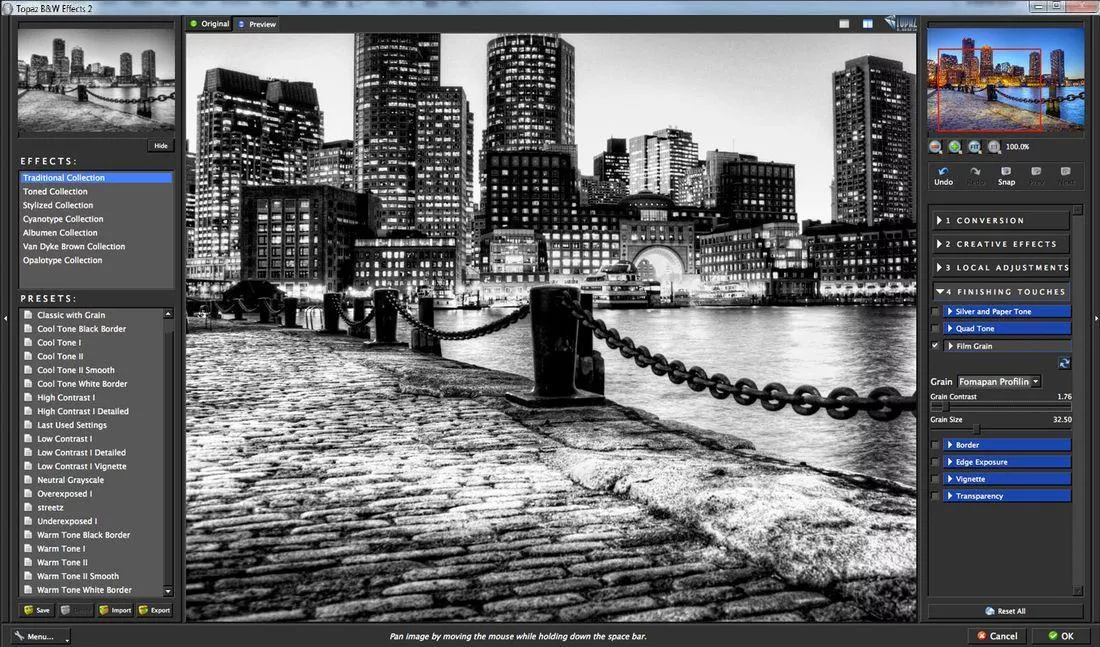Expand the 1 Conversion section
This screenshot has width=1100, height=647.
point(1000,220)
